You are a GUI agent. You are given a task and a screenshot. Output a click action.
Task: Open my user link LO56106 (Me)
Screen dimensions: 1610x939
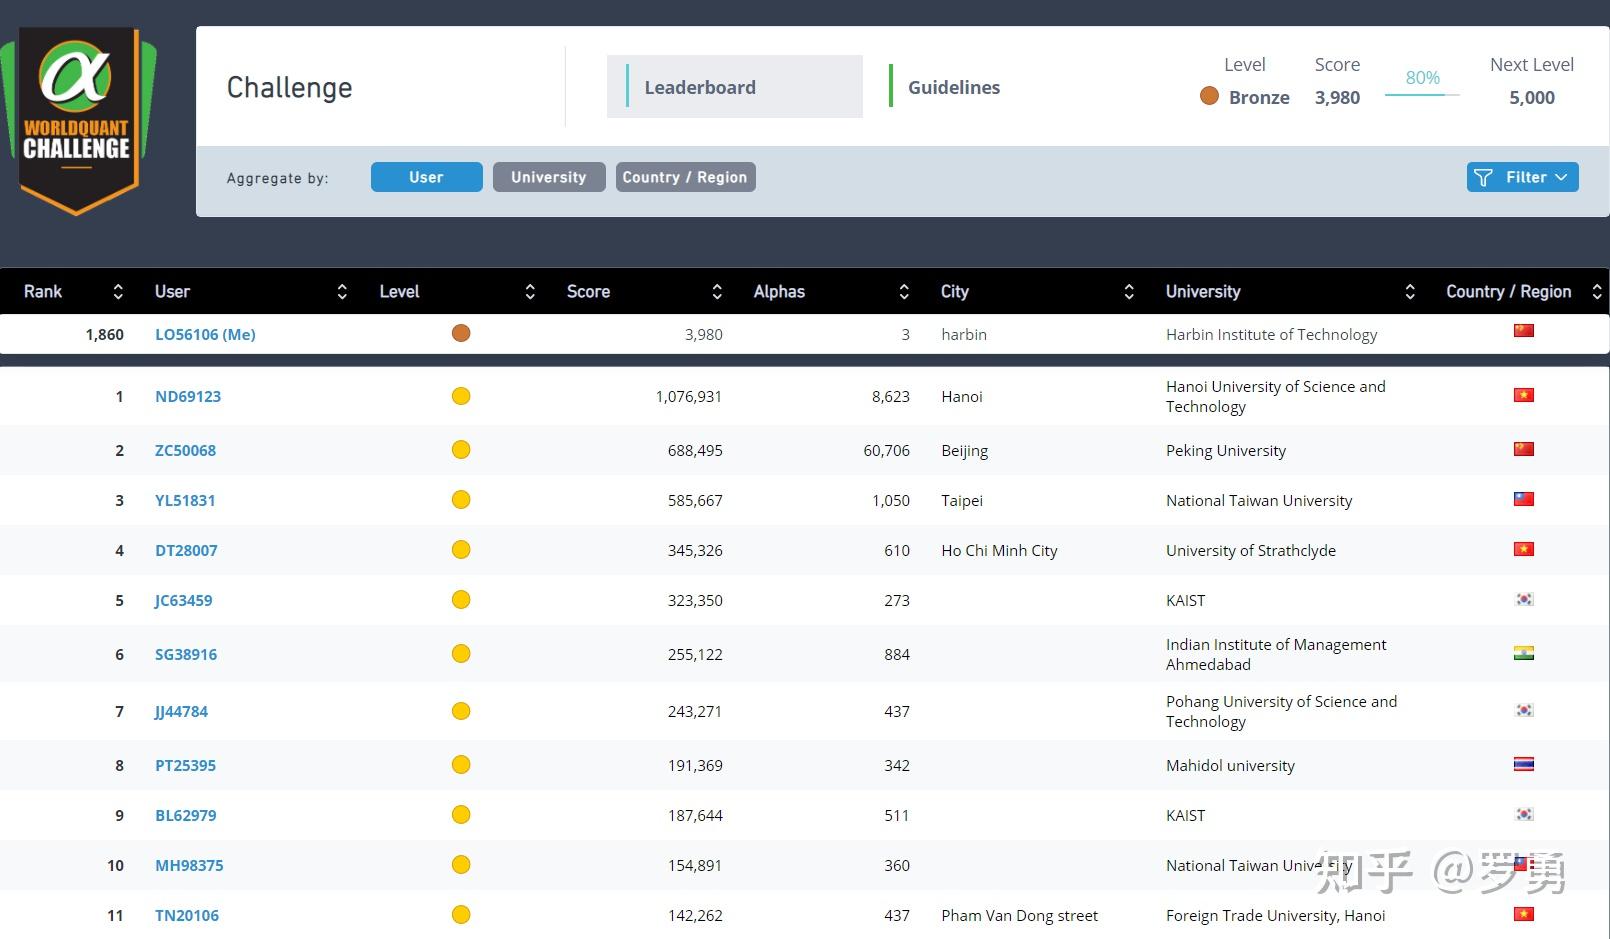(x=205, y=334)
